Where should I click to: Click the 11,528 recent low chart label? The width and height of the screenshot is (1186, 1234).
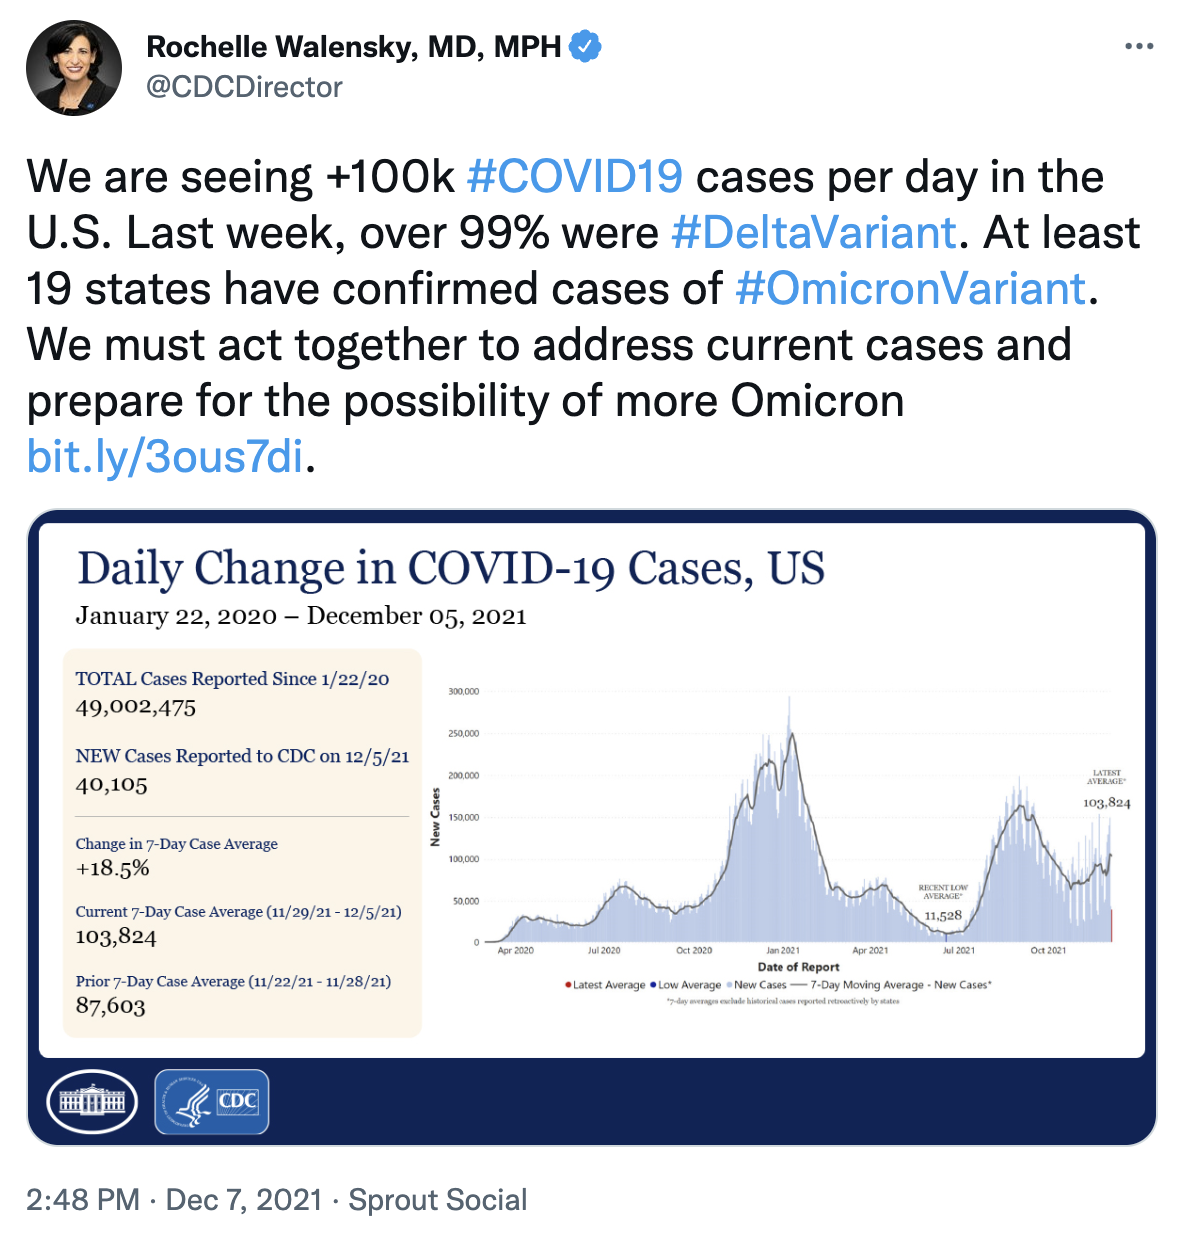pos(942,915)
